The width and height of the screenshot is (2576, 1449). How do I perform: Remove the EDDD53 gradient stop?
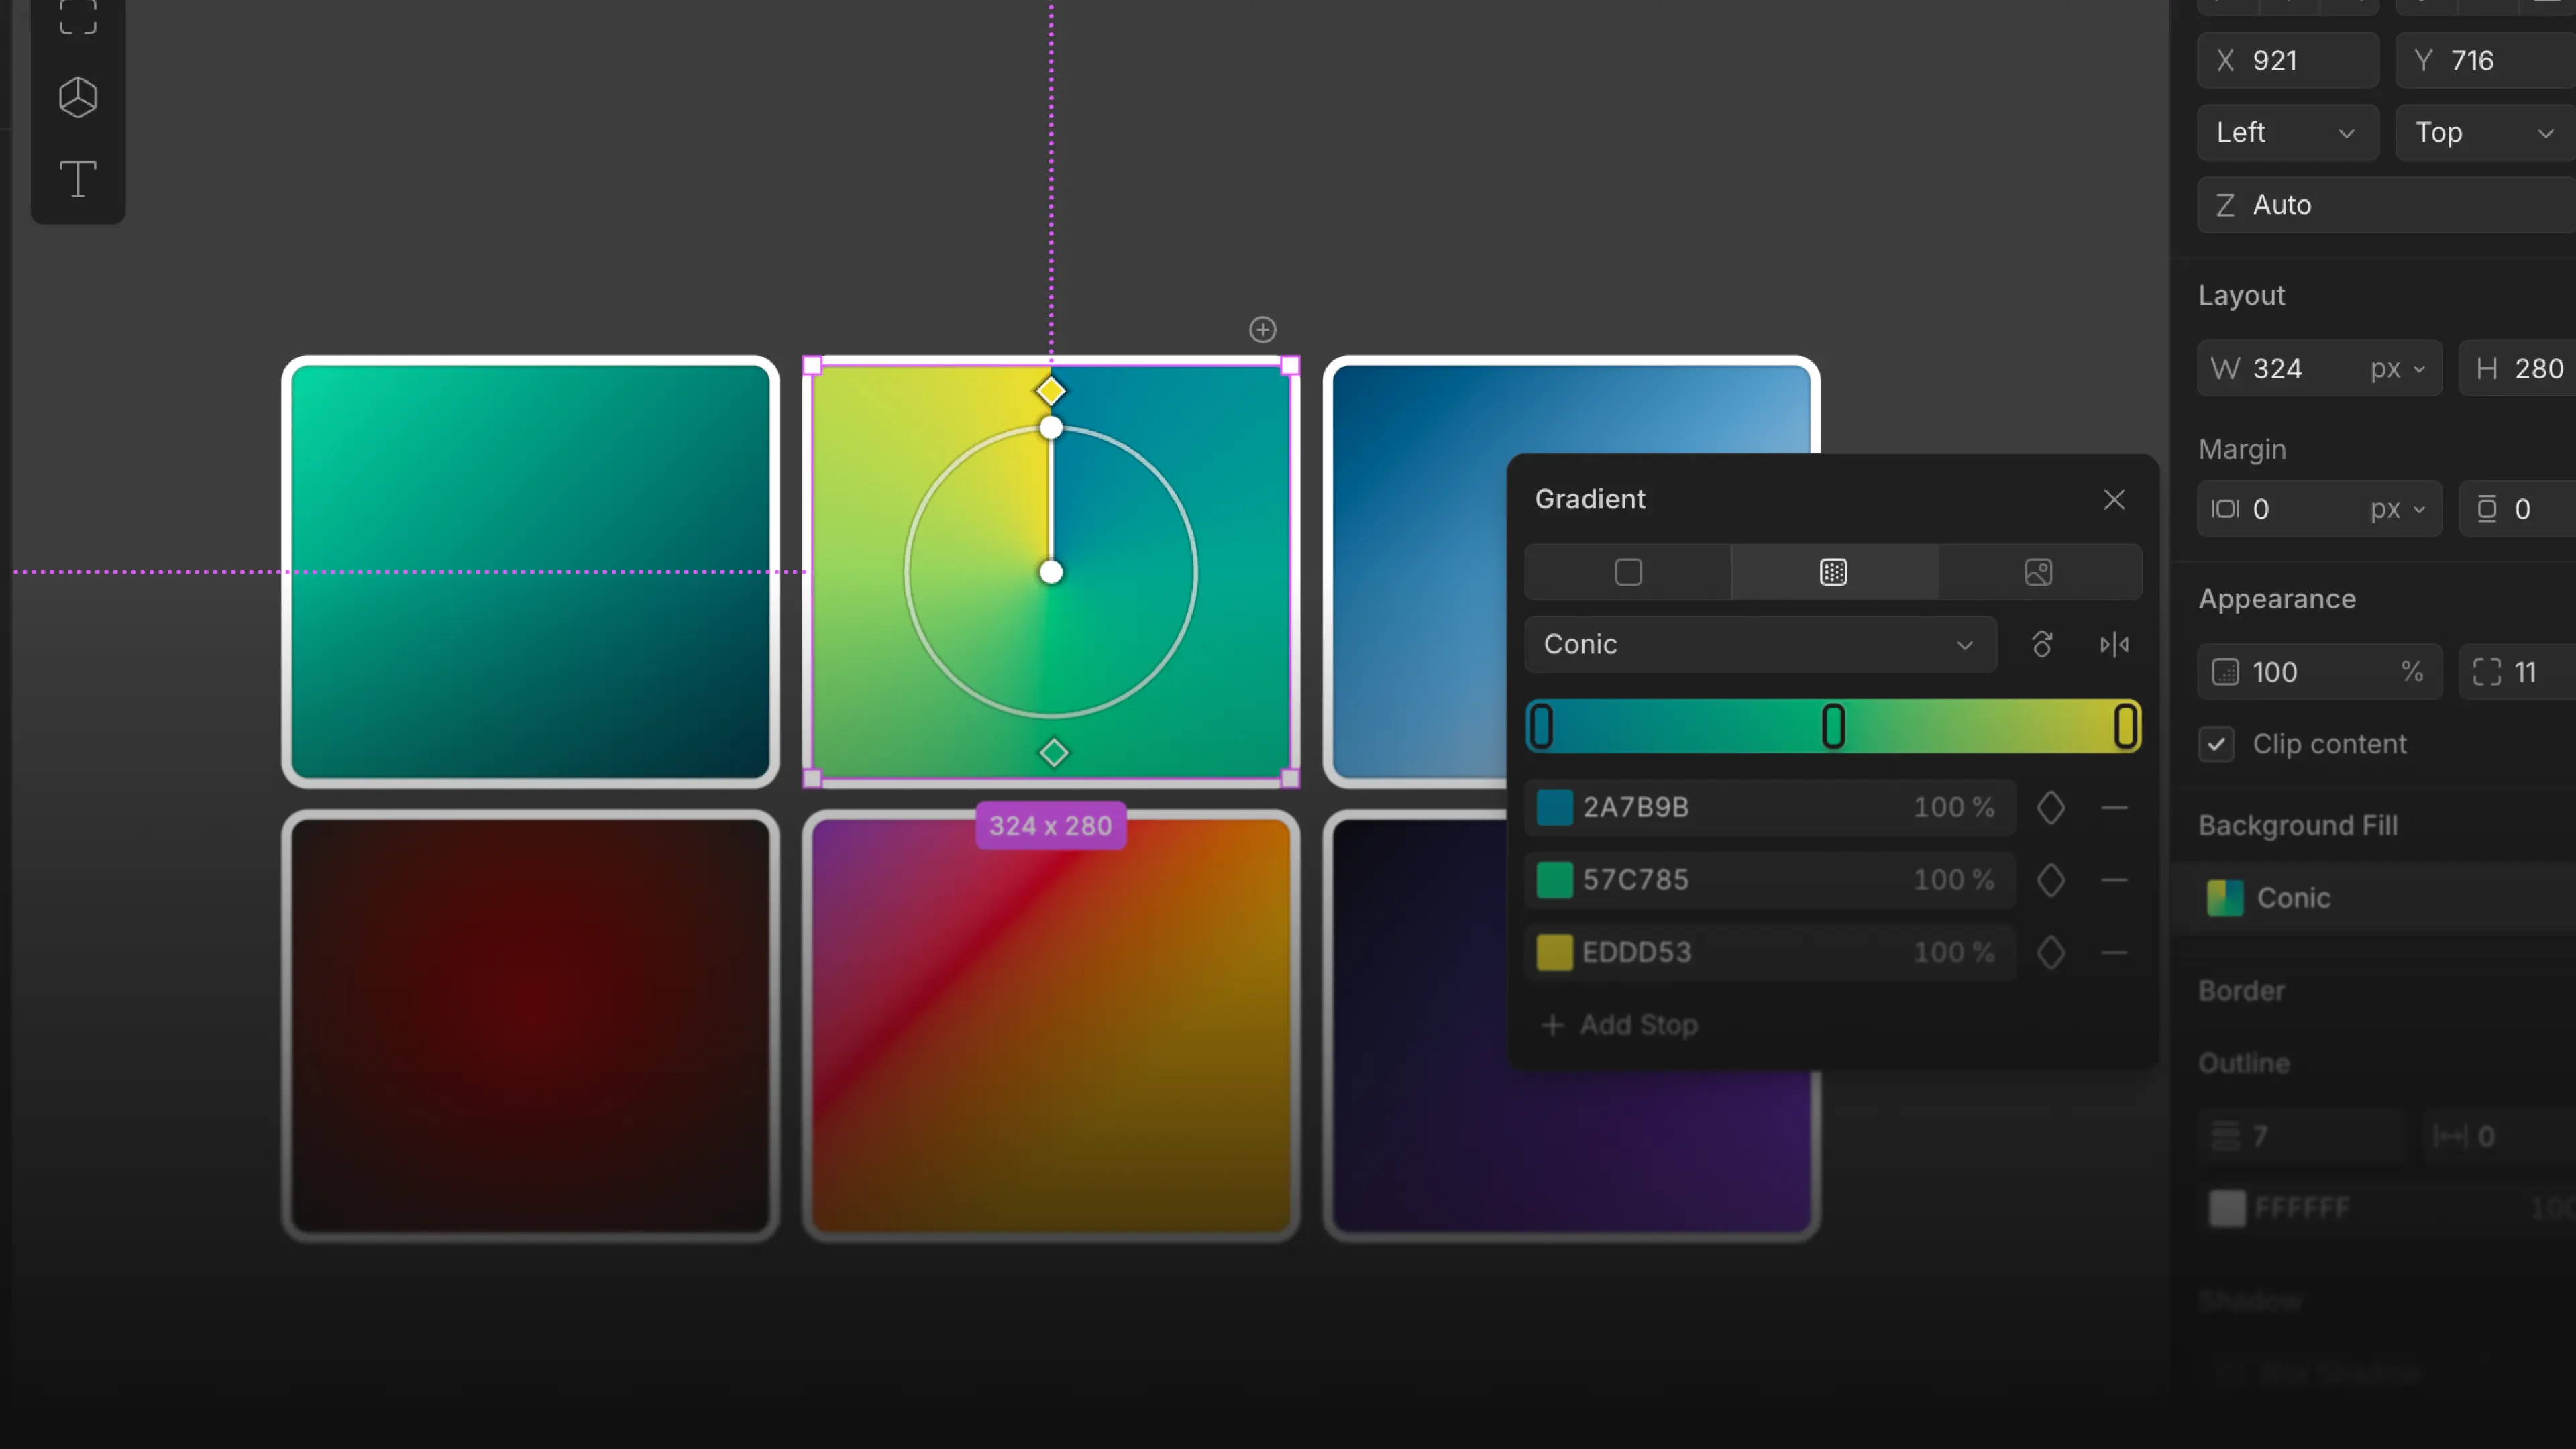click(2114, 952)
